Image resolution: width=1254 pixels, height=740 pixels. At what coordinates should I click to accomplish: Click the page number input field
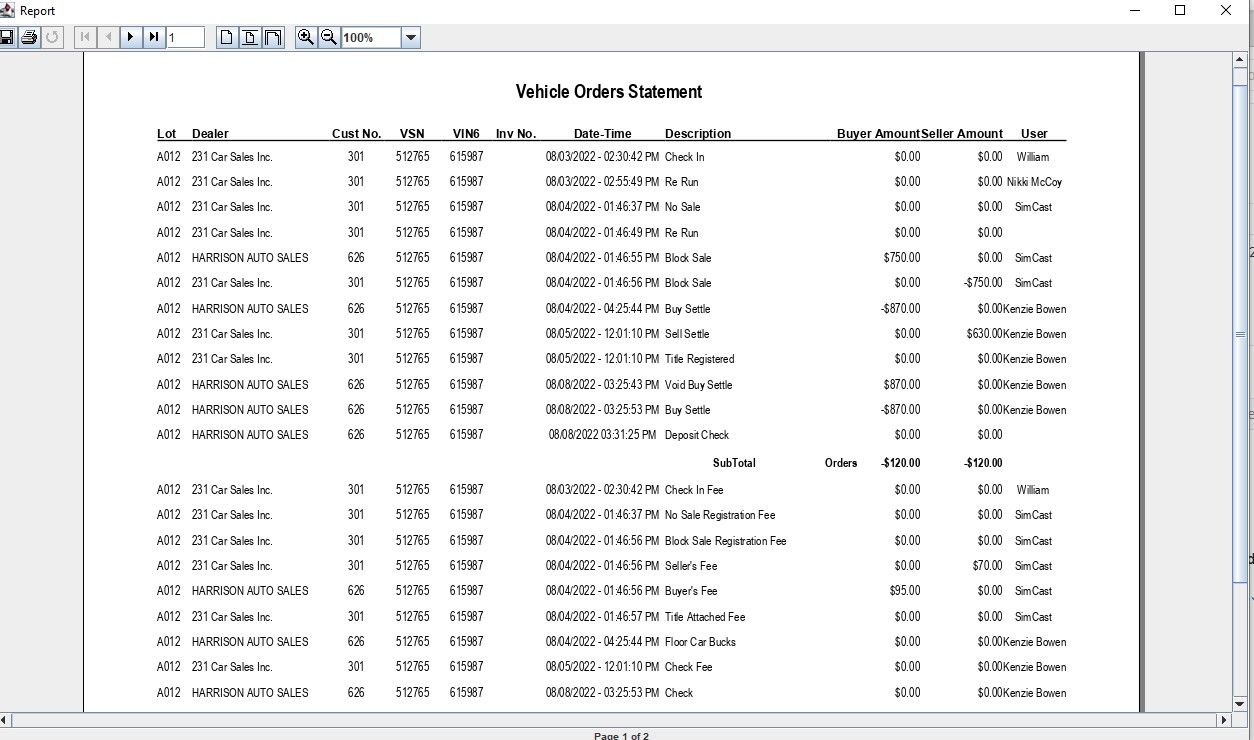point(186,38)
